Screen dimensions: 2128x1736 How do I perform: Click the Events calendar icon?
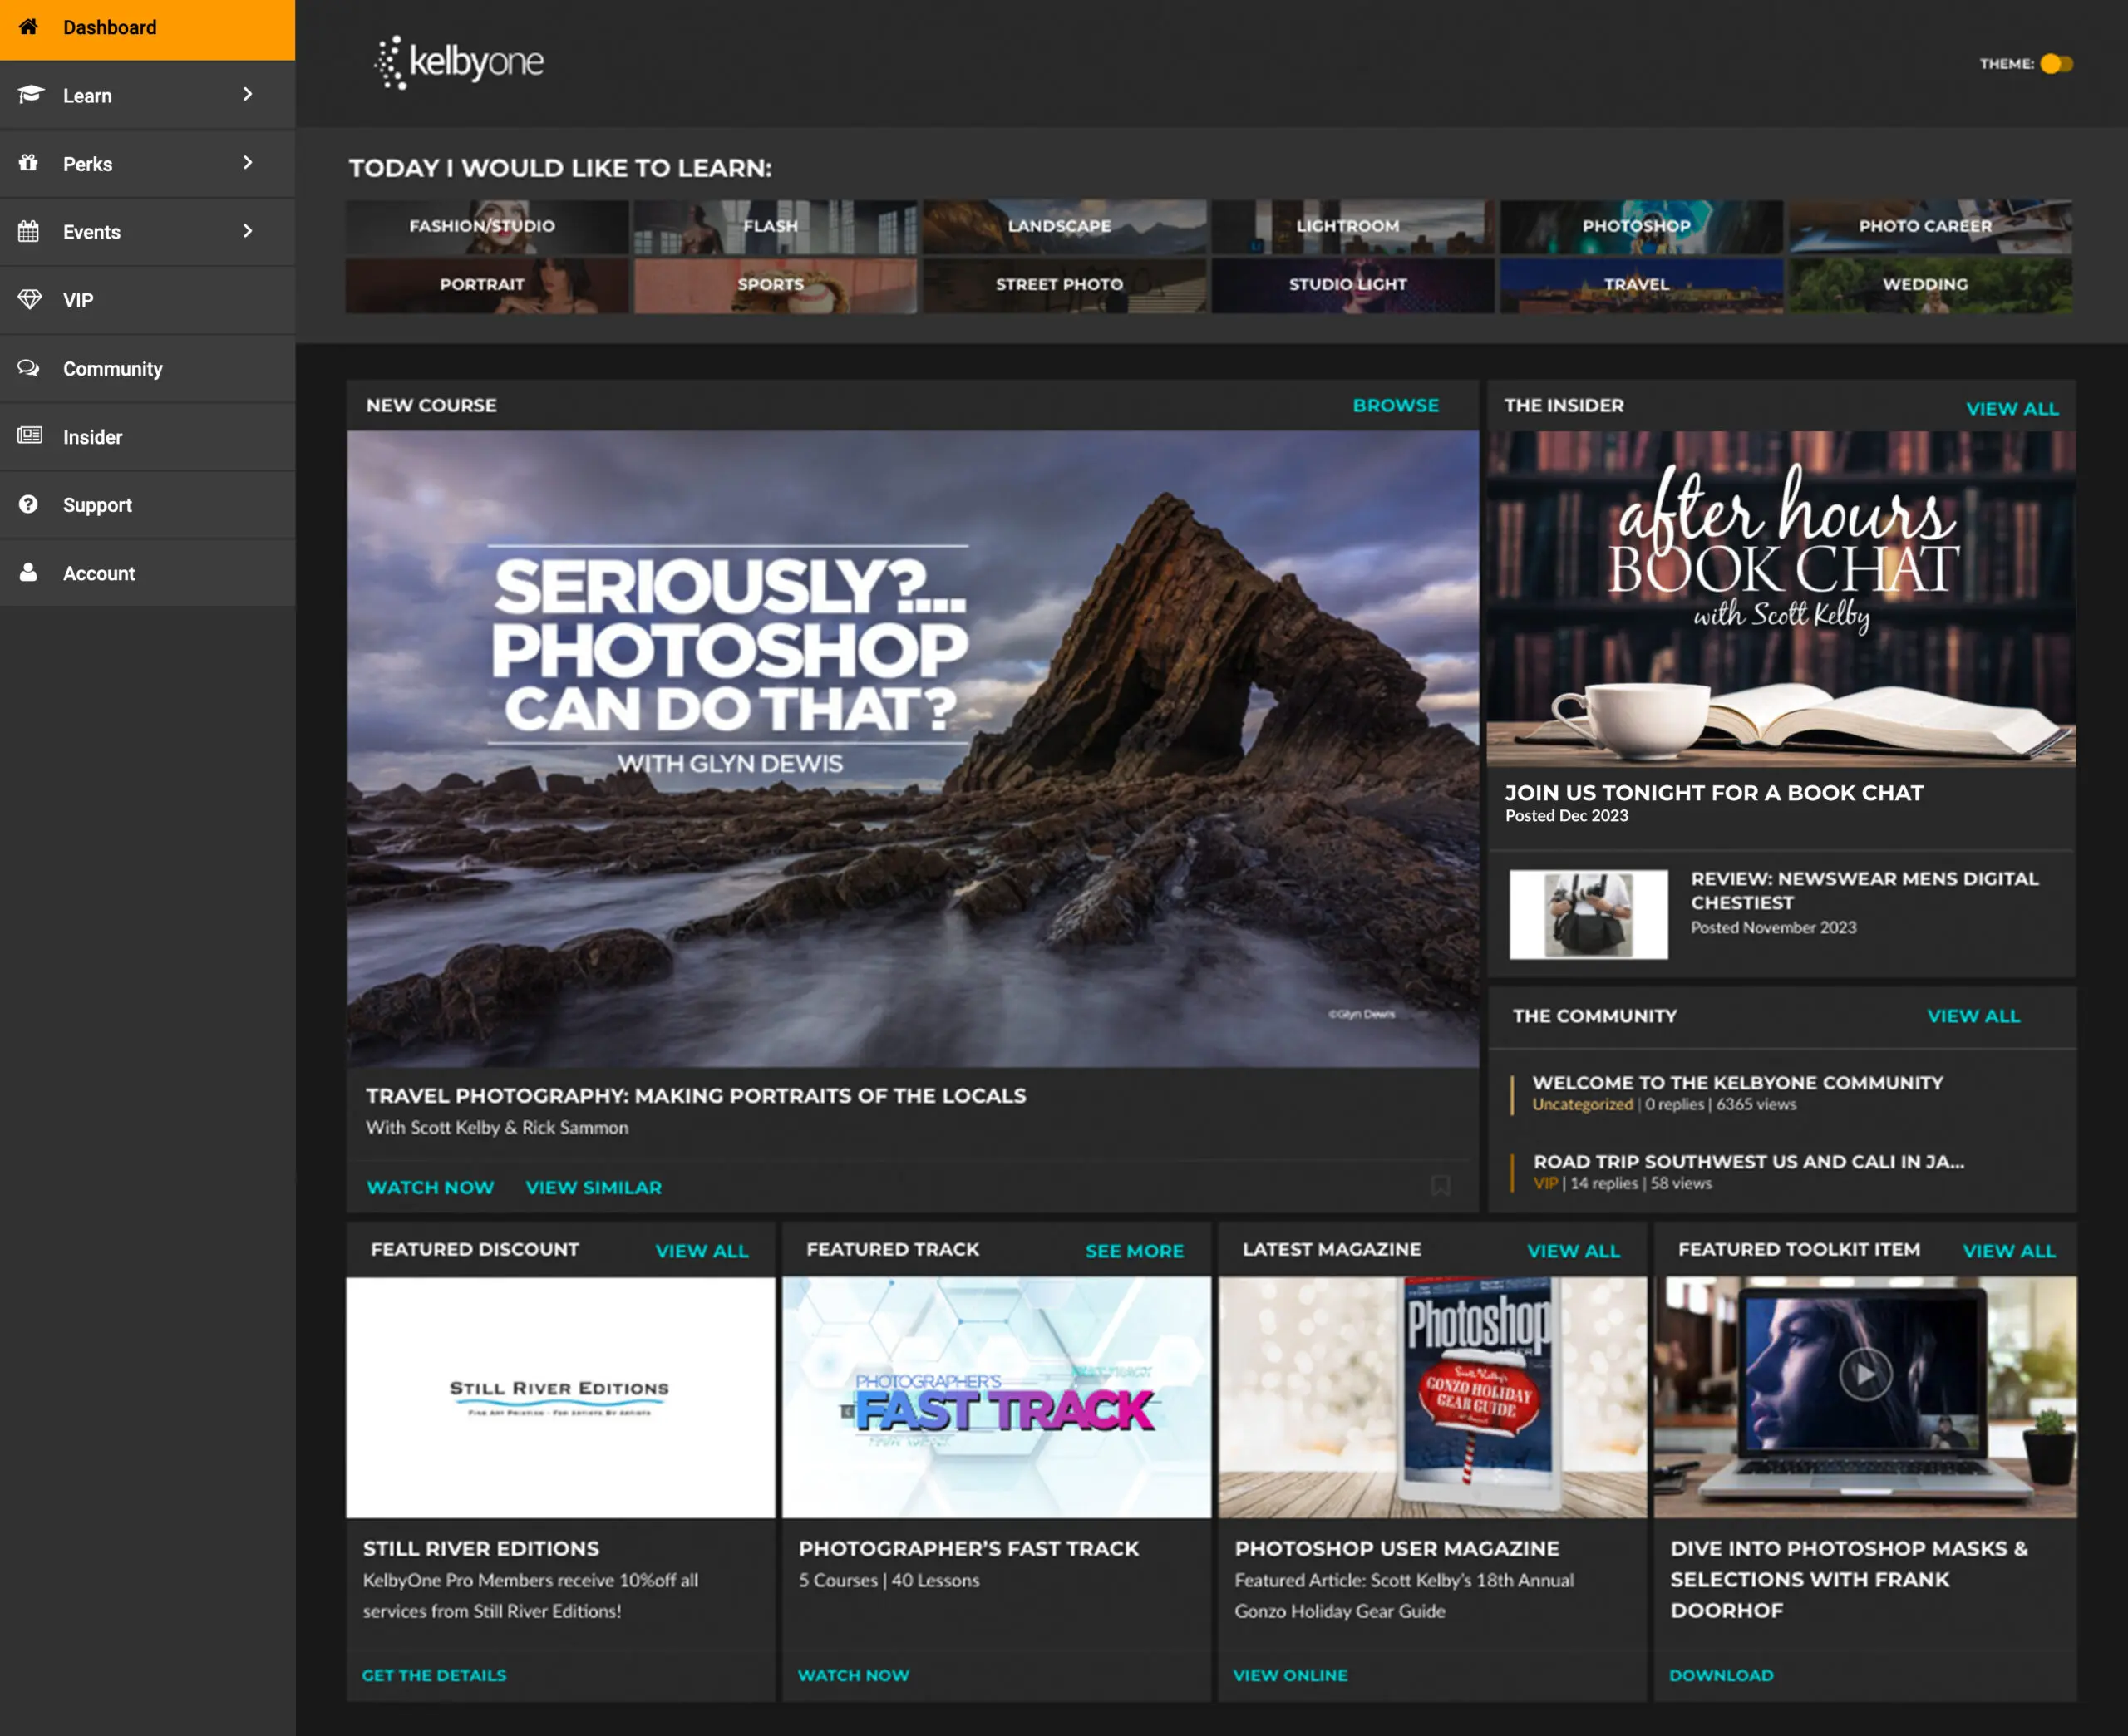point(29,231)
